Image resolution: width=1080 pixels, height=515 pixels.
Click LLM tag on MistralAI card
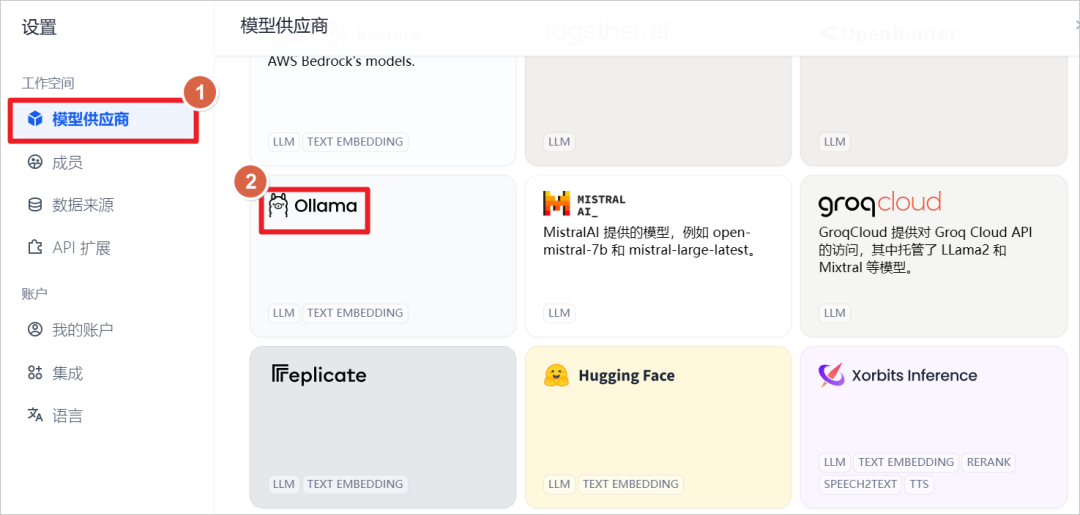(x=559, y=313)
